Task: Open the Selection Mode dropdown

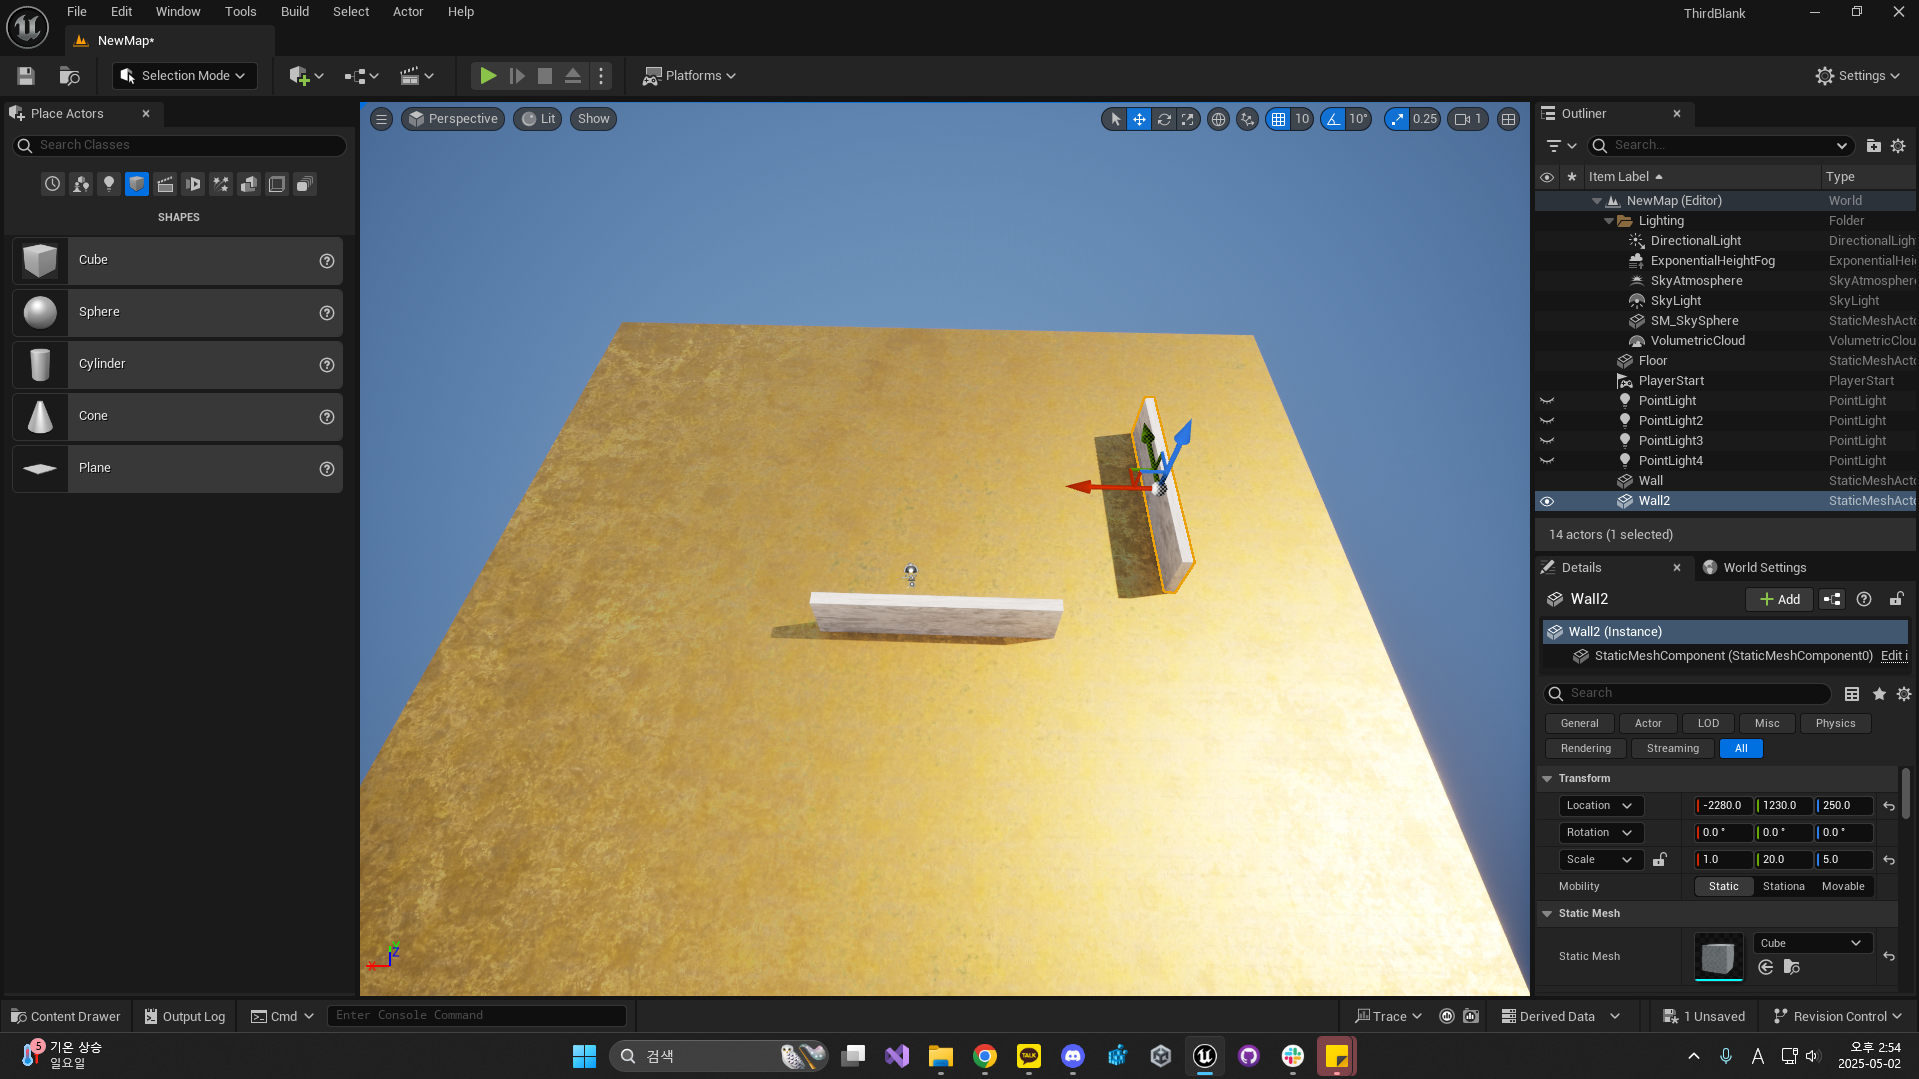Action: (185, 76)
